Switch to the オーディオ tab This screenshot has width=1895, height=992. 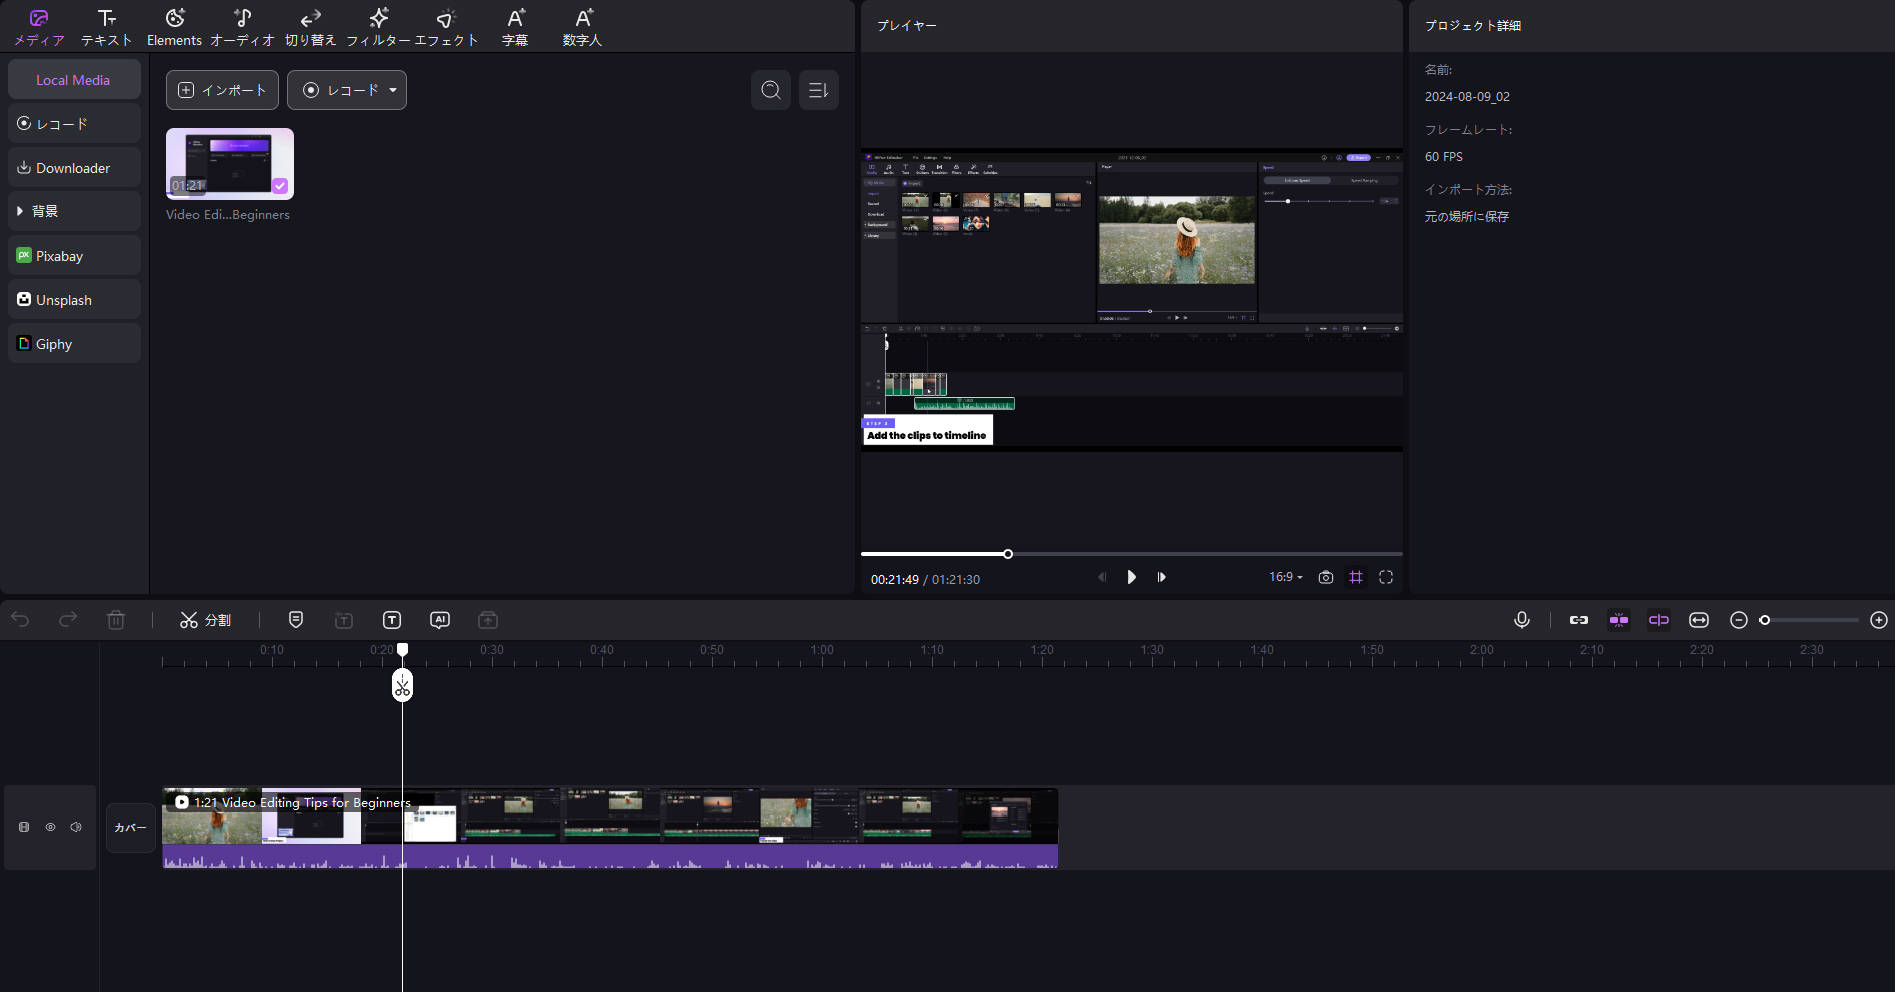(x=242, y=26)
